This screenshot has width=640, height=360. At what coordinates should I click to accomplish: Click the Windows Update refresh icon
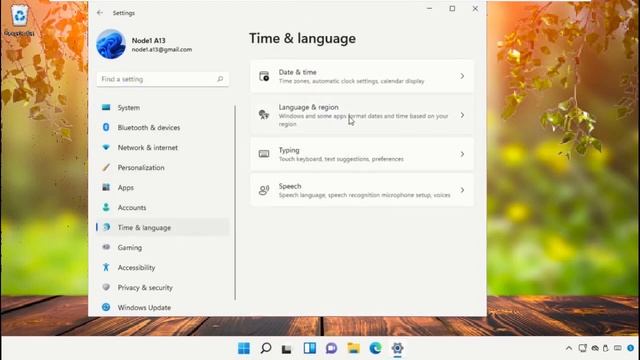point(106,307)
